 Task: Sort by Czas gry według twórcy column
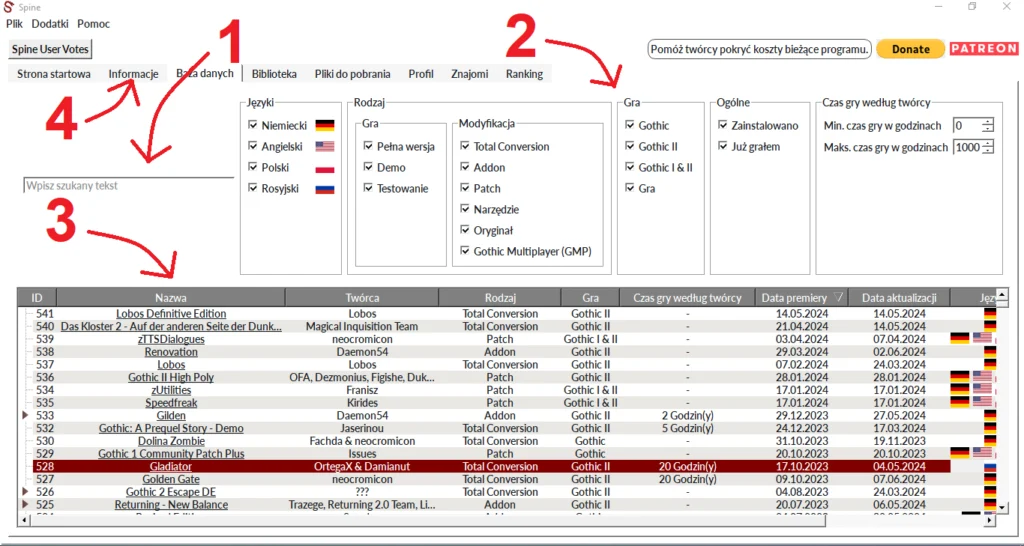pyautogui.click(x=688, y=298)
